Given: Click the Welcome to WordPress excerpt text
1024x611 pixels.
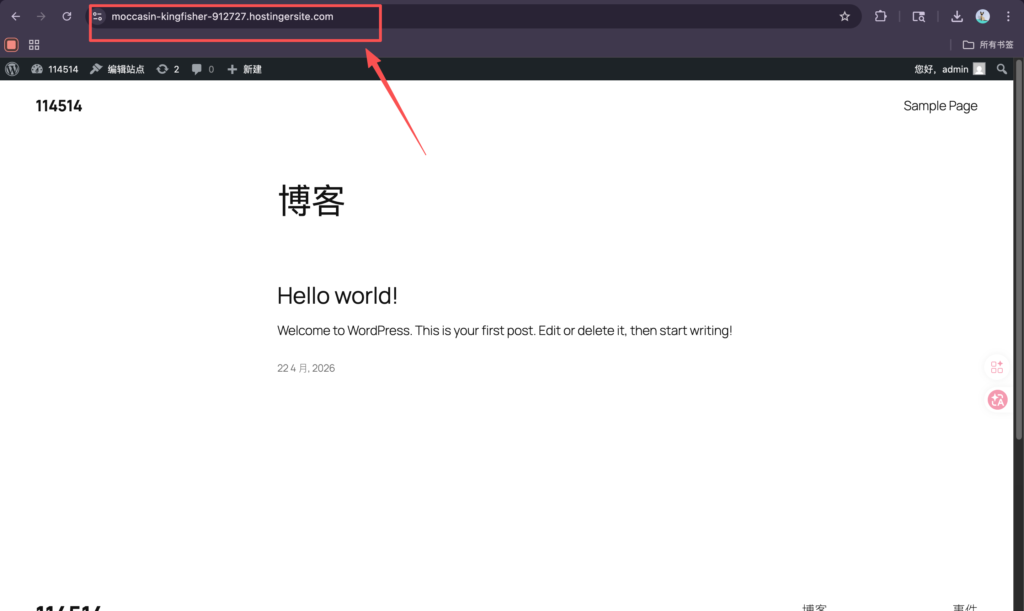Looking at the screenshot, I should [504, 330].
